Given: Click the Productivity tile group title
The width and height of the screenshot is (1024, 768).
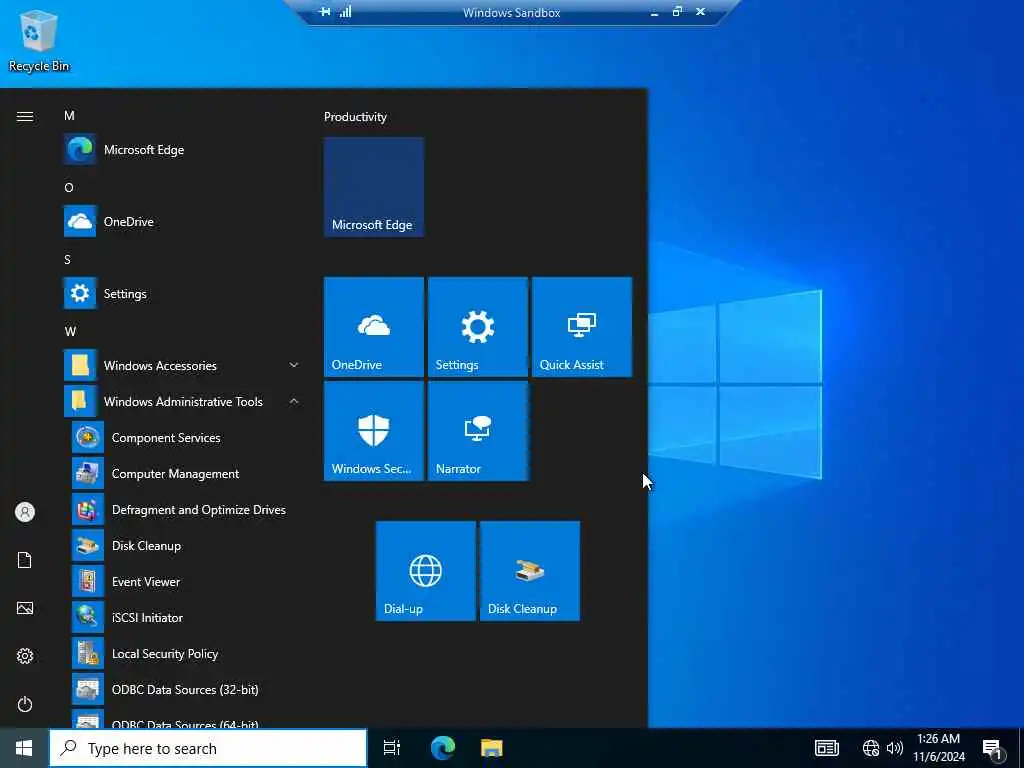Looking at the screenshot, I should [355, 117].
